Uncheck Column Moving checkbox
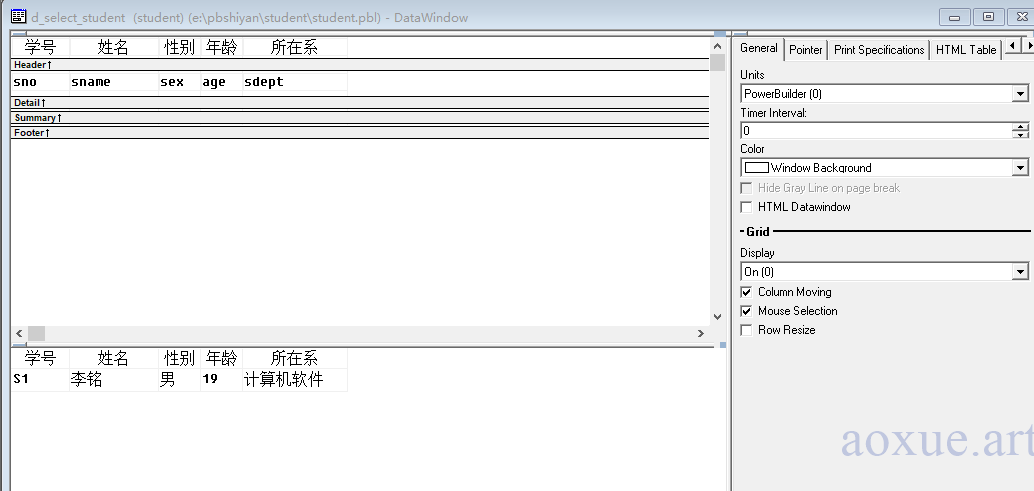The height and width of the screenshot is (491, 1034). coord(746,292)
